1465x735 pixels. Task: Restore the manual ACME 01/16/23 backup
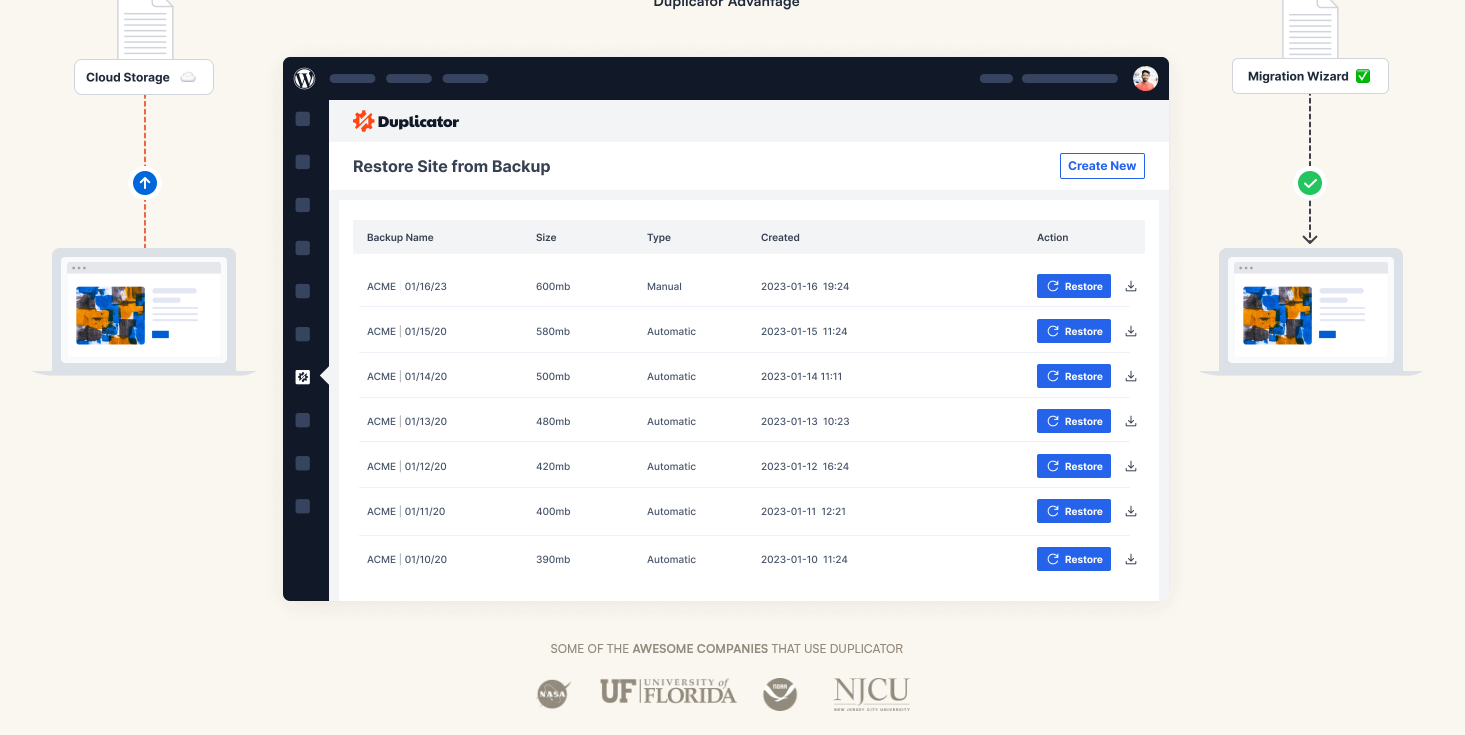(1073, 286)
